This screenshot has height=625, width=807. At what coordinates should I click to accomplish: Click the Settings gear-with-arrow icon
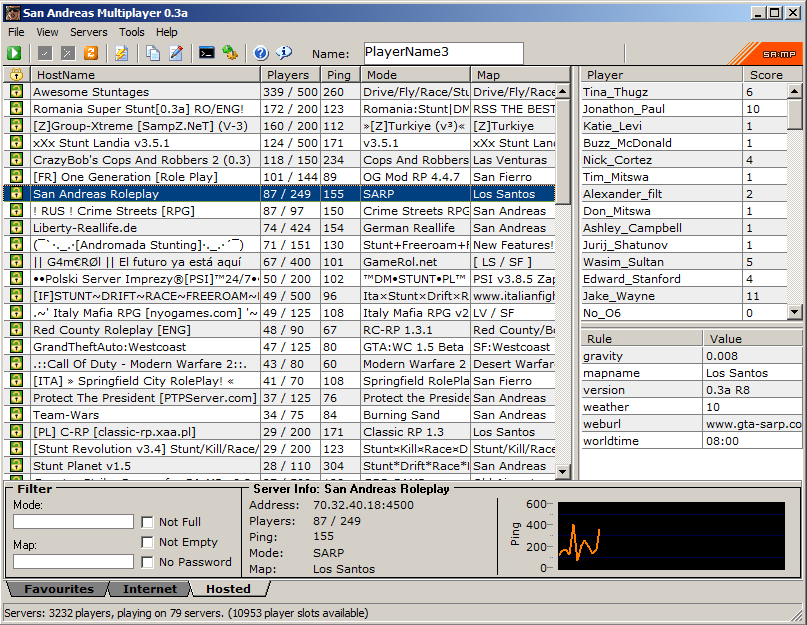coord(230,53)
